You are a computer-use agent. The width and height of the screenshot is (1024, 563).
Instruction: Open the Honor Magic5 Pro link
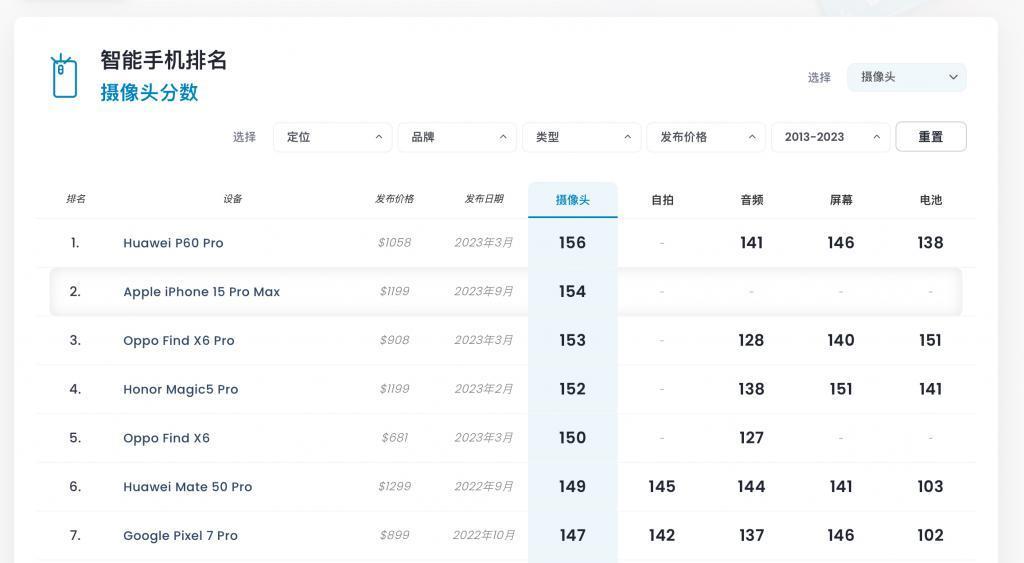[180, 389]
